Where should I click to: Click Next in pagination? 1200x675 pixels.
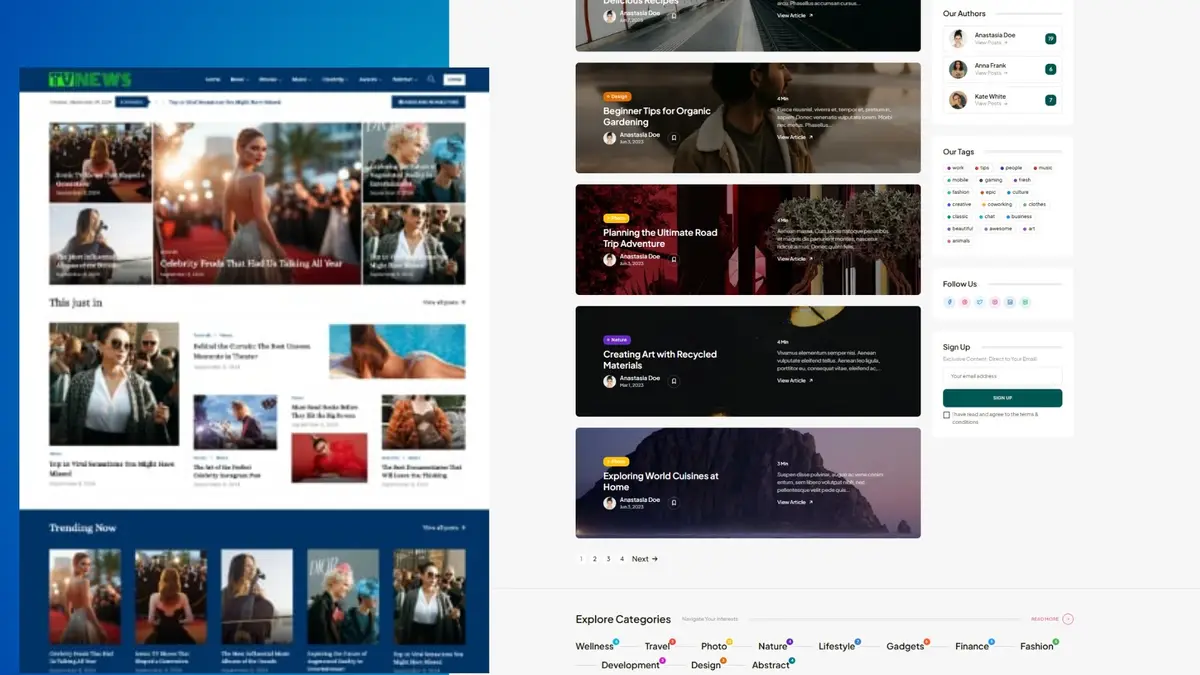(x=644, y=559)
